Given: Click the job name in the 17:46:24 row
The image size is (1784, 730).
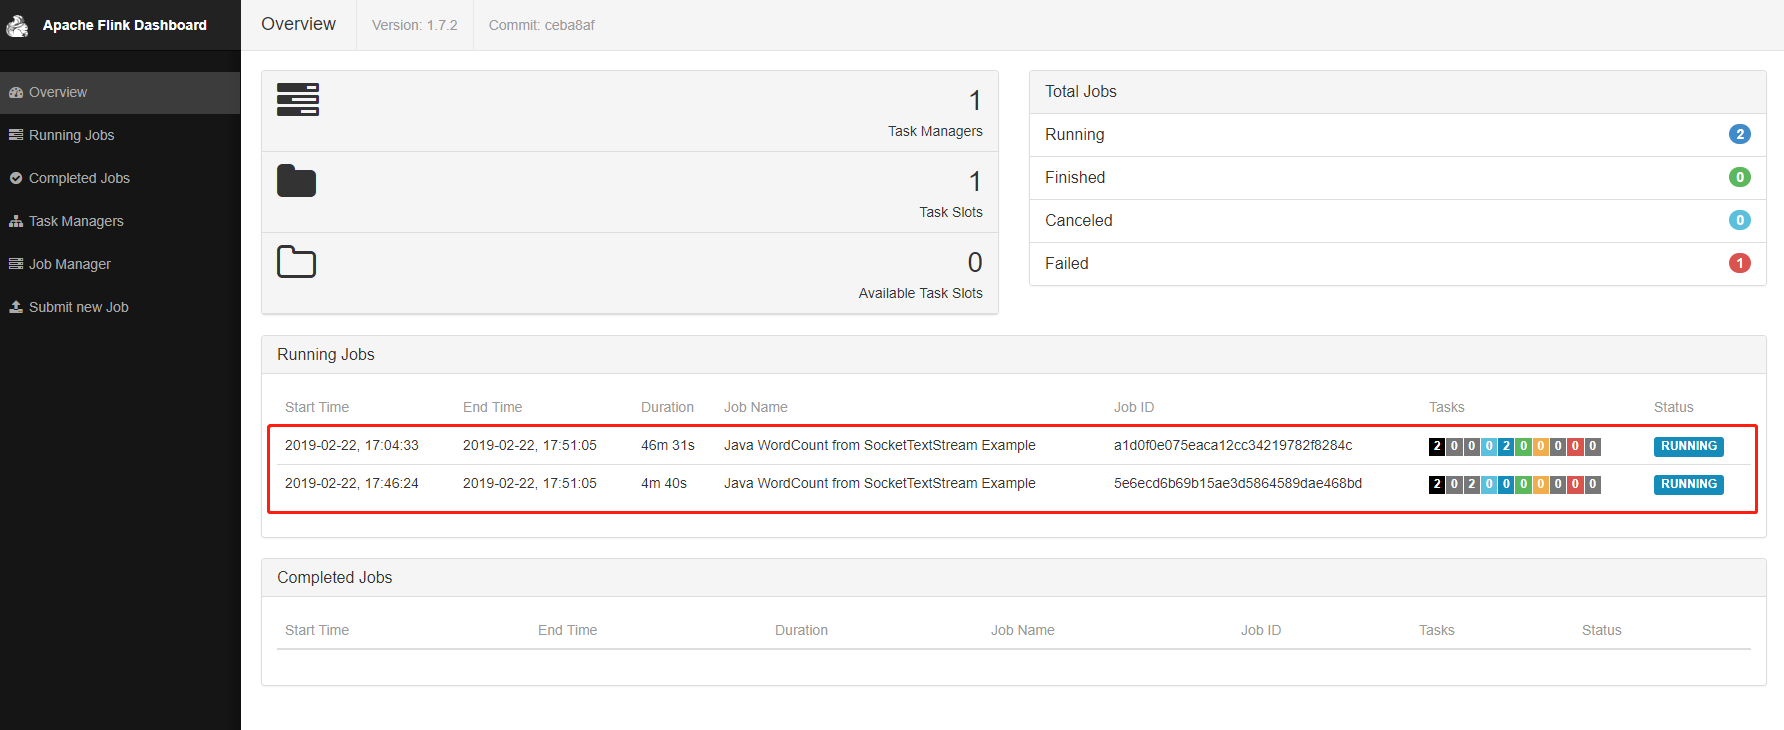Looking at the screenshot, I should click(x=880, y=483).
